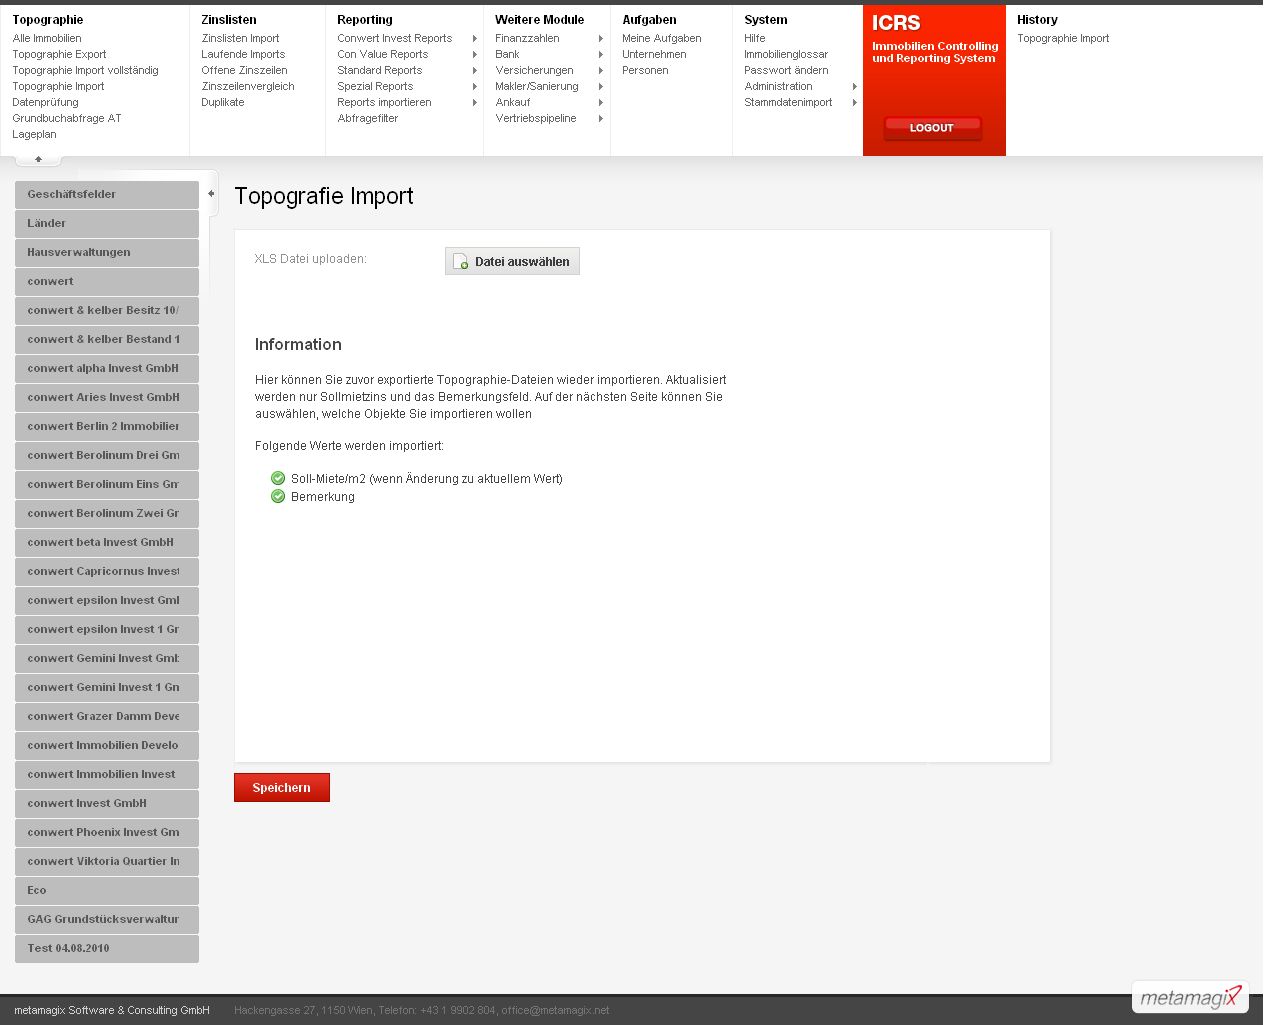
Task: Select conwert & kelber Besitz entry
Action: [x=107, y=310]
